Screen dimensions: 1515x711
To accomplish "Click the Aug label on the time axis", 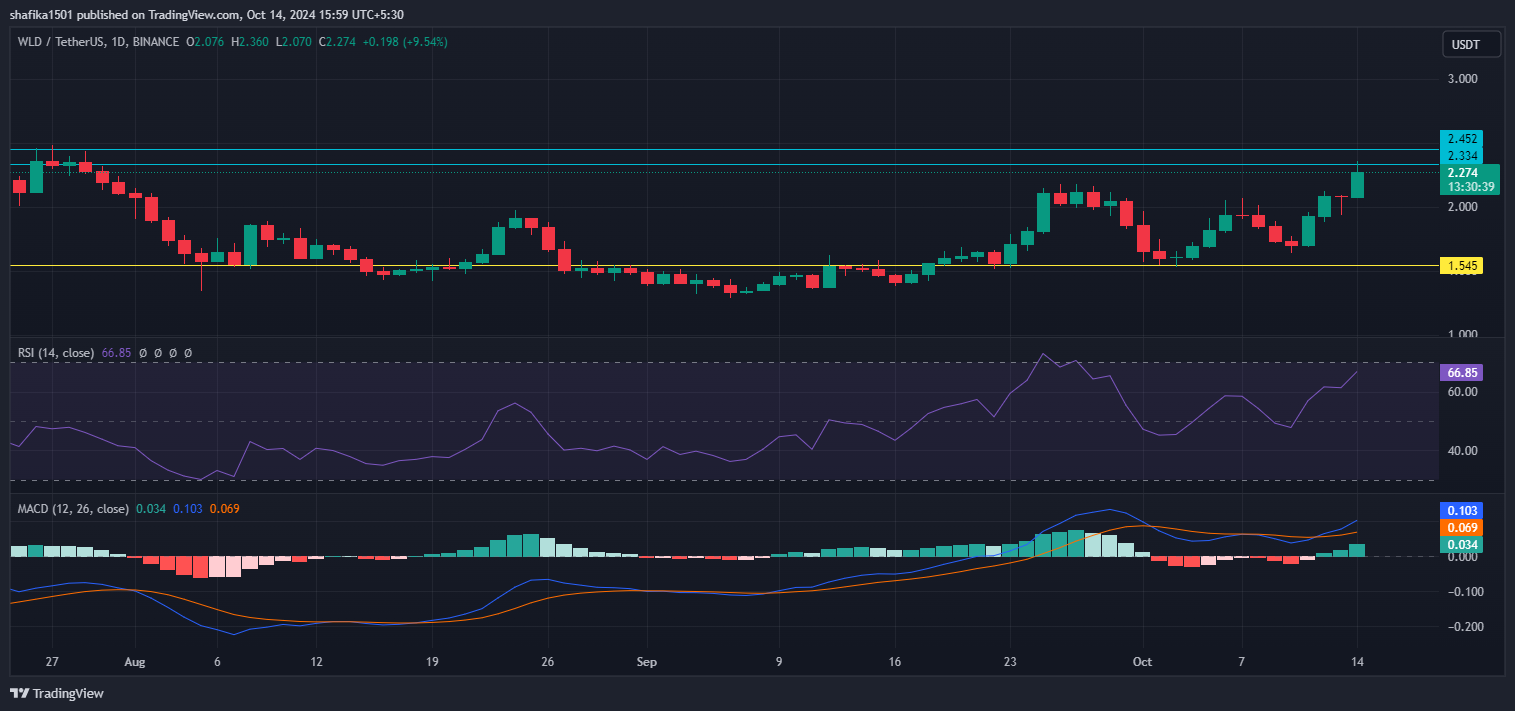I will [x=136, y=662].
